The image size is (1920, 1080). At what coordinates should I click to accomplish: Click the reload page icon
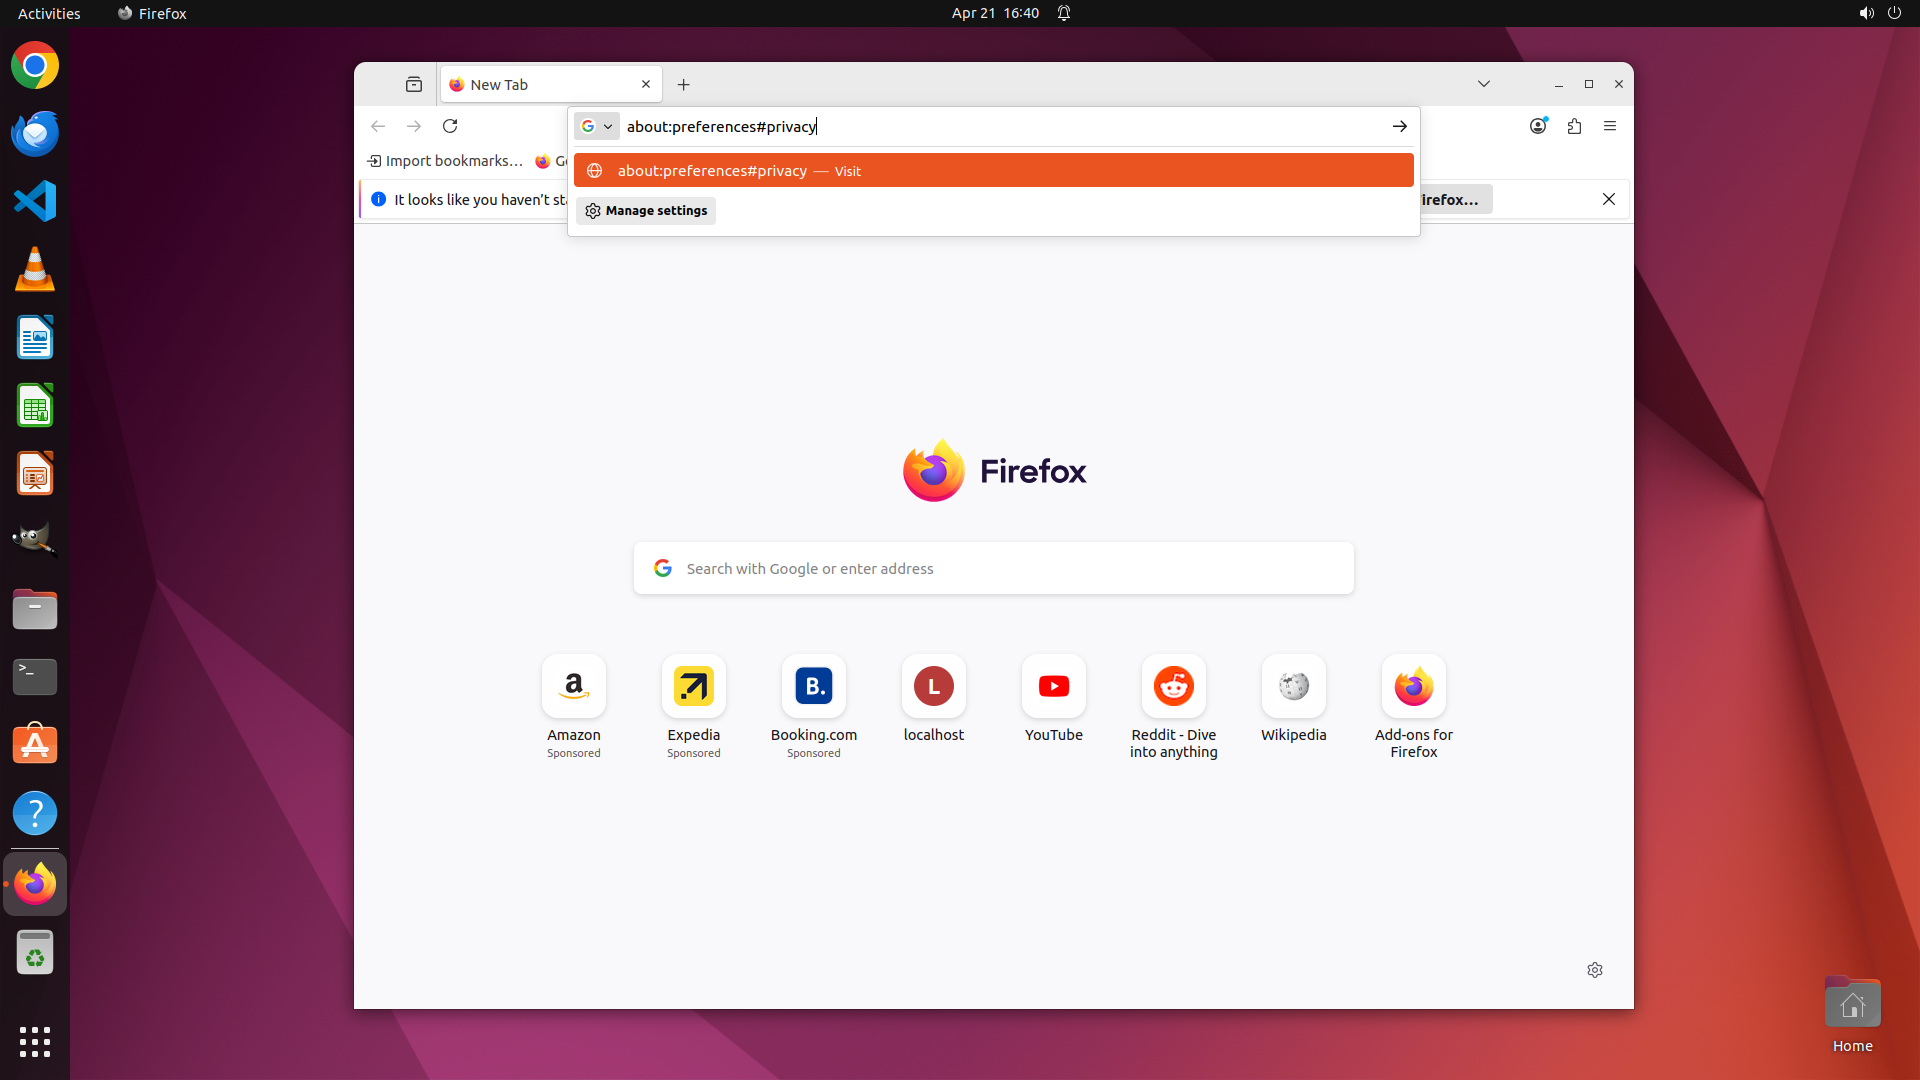point(450,126)
